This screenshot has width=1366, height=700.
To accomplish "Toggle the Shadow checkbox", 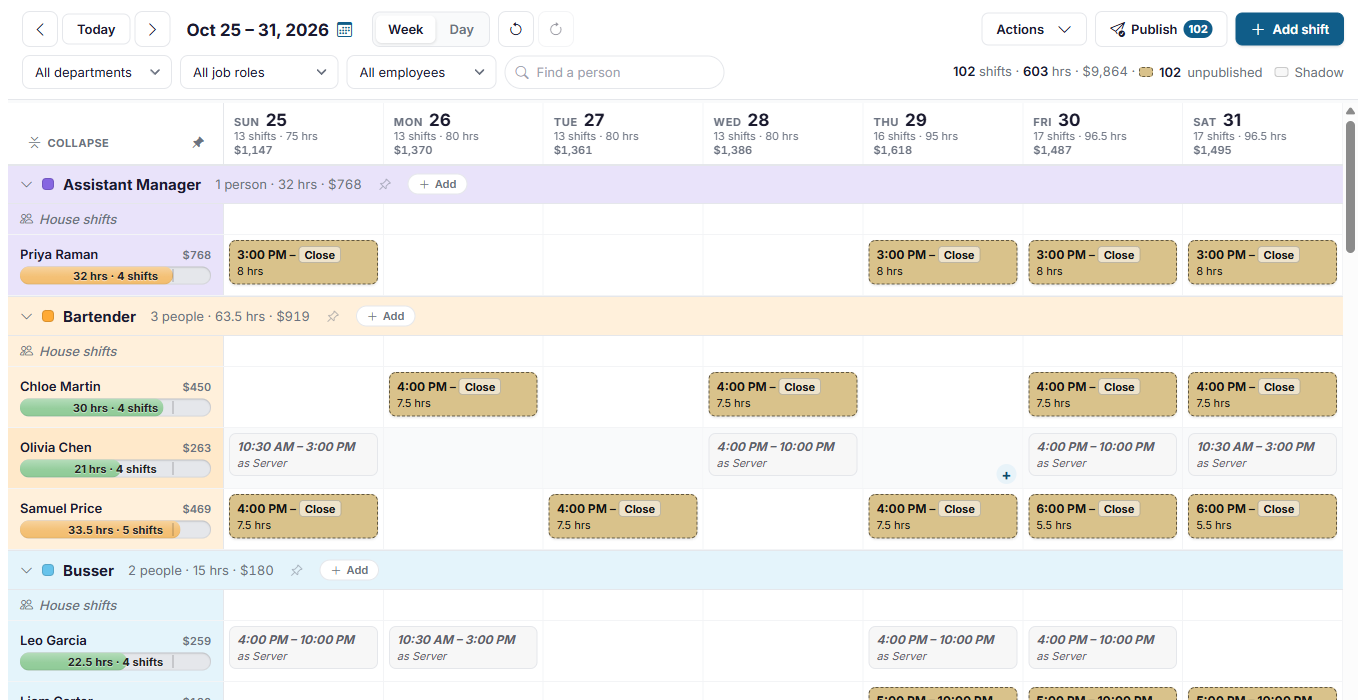I will point(1282,72).
